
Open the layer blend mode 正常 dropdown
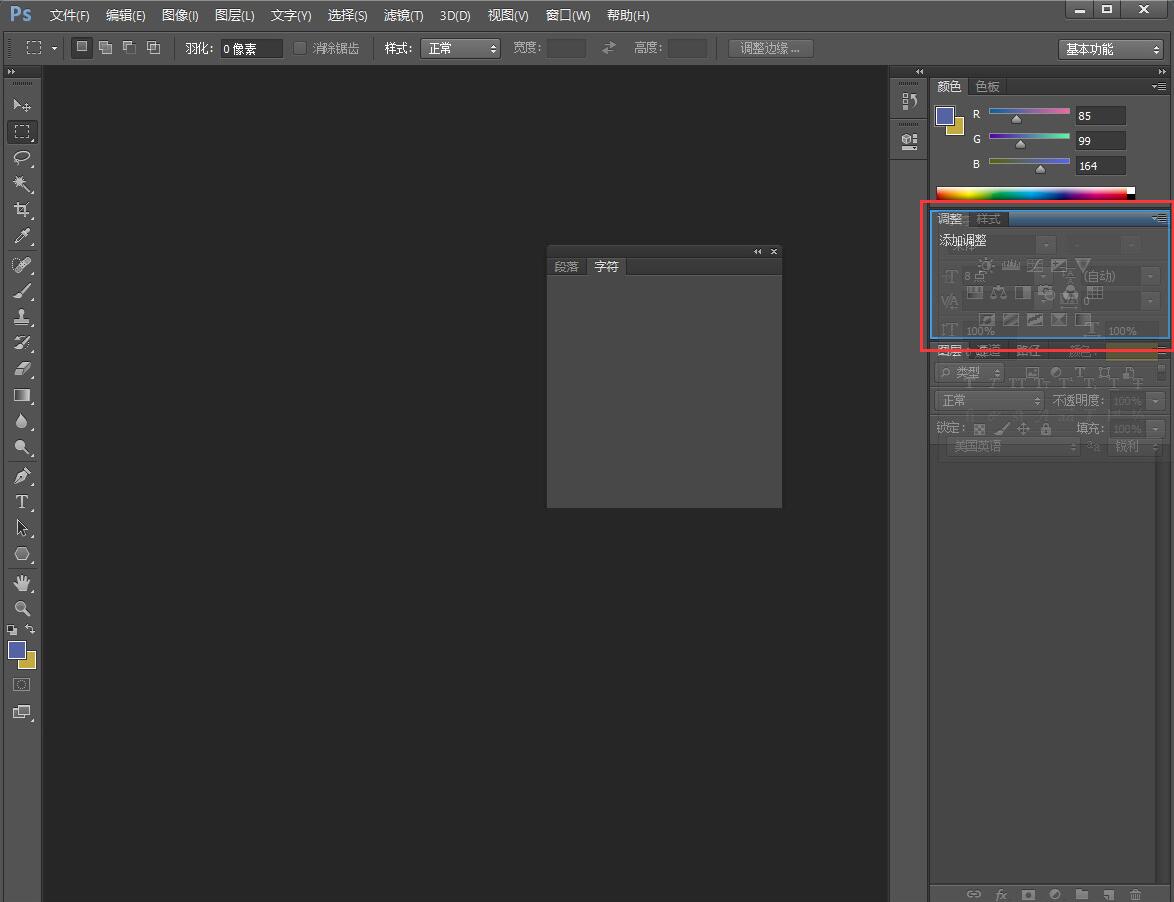(989, 400)
